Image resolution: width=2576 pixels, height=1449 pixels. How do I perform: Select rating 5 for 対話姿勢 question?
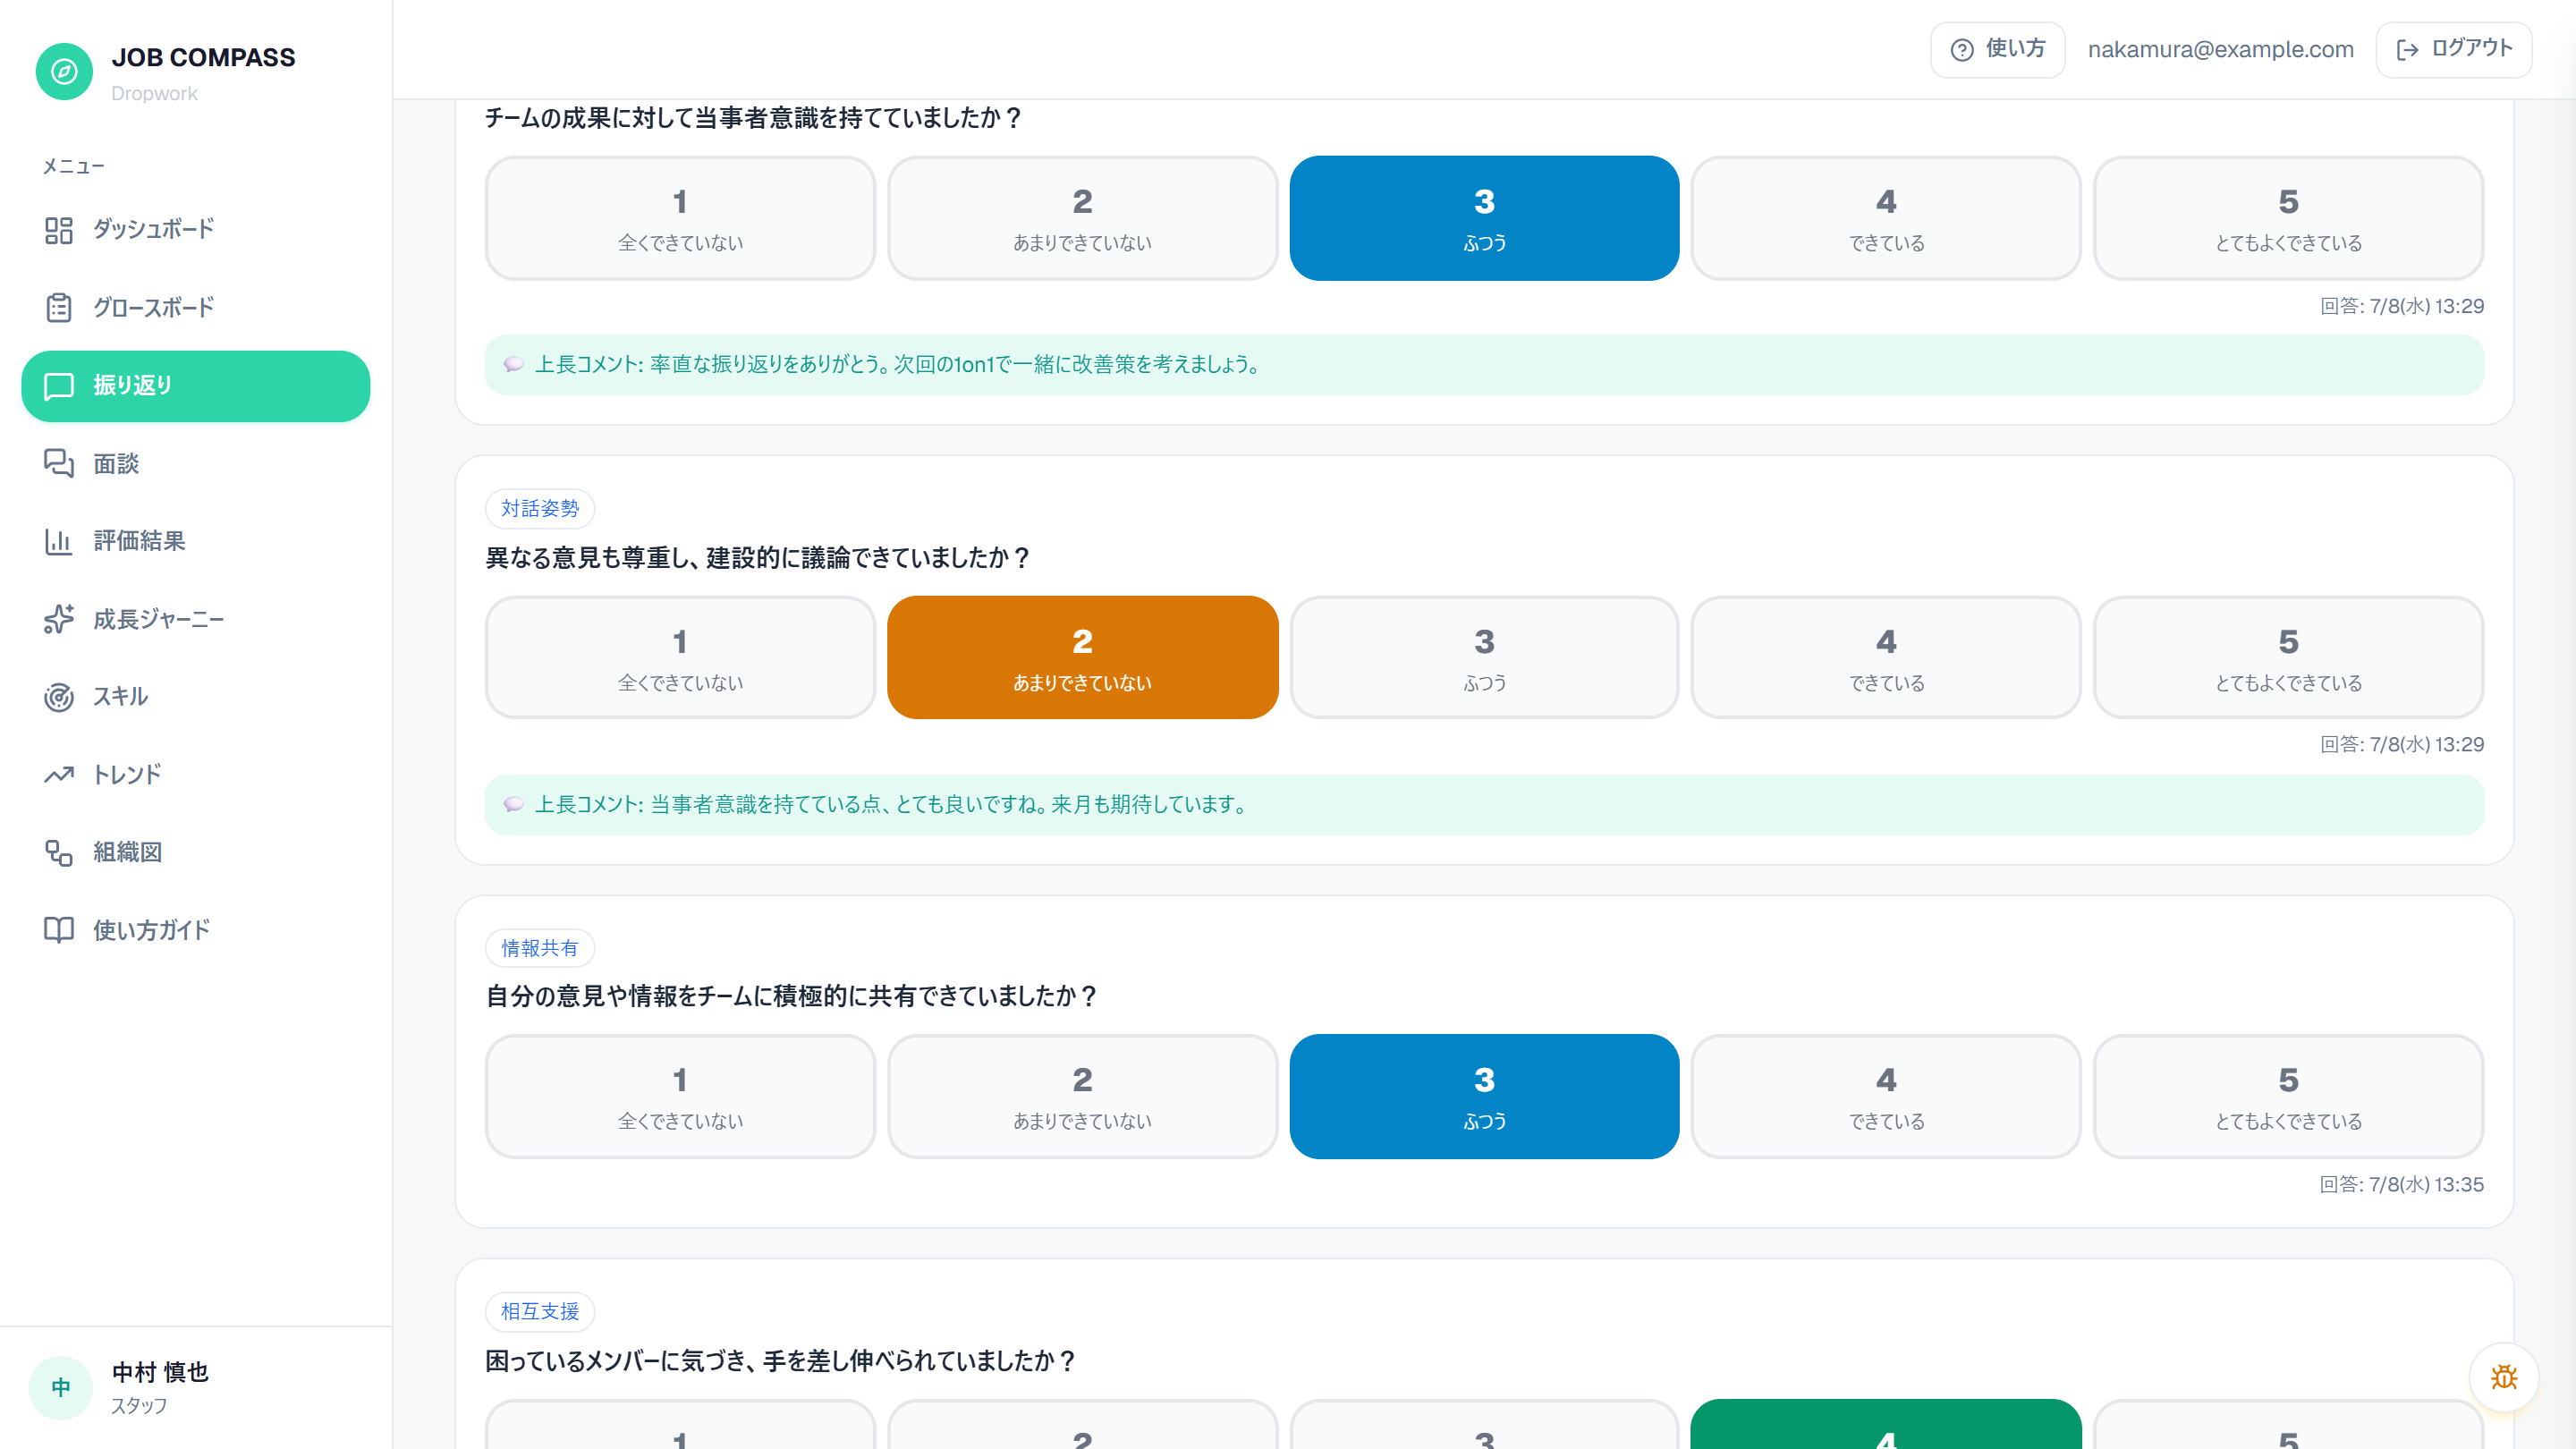click(2288, 658)
